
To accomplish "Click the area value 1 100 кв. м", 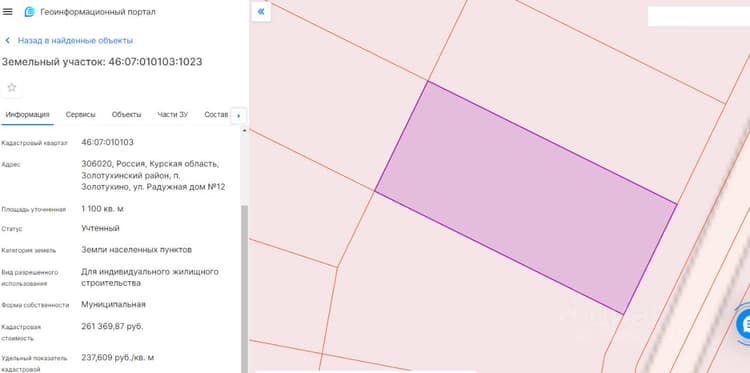I will (x=102, y=209).
